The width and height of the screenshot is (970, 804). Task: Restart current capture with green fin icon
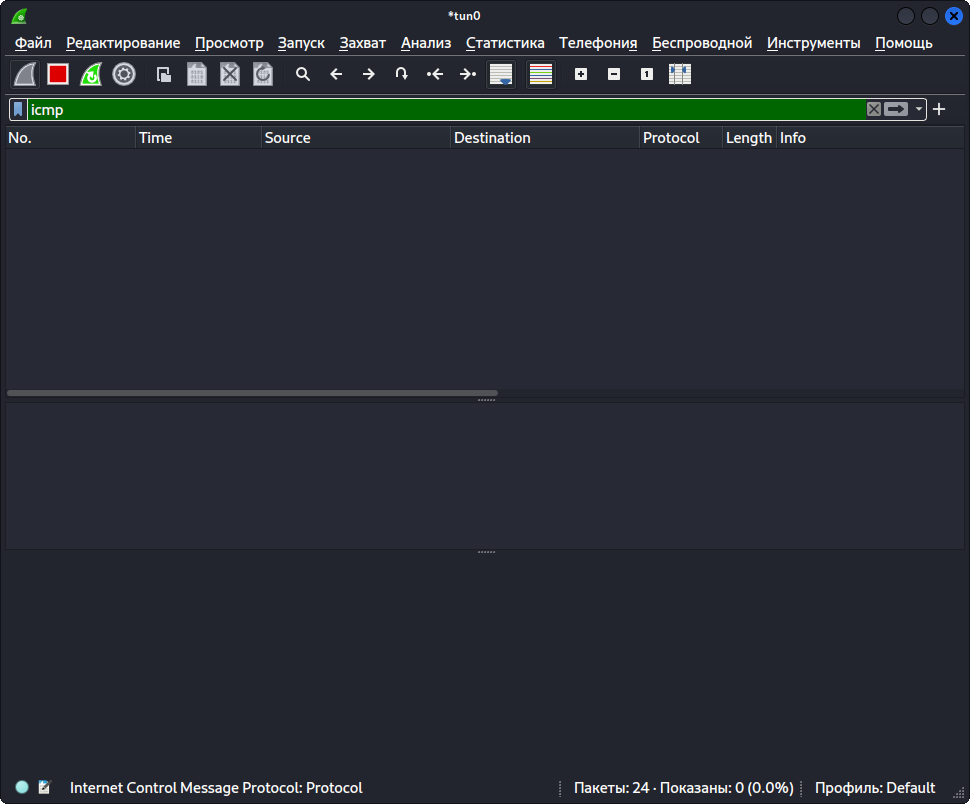pyautogui.click(x=91, y=74)
